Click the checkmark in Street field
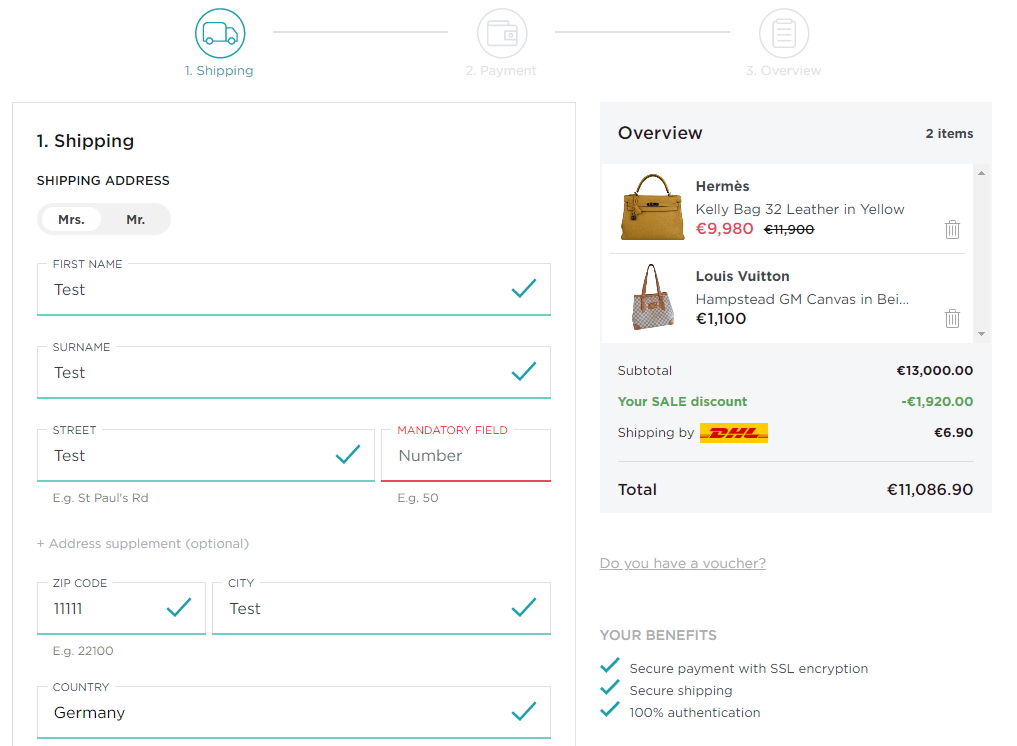Image resolution: width=1017 pixels, height=746 pixels. point(348,454)
